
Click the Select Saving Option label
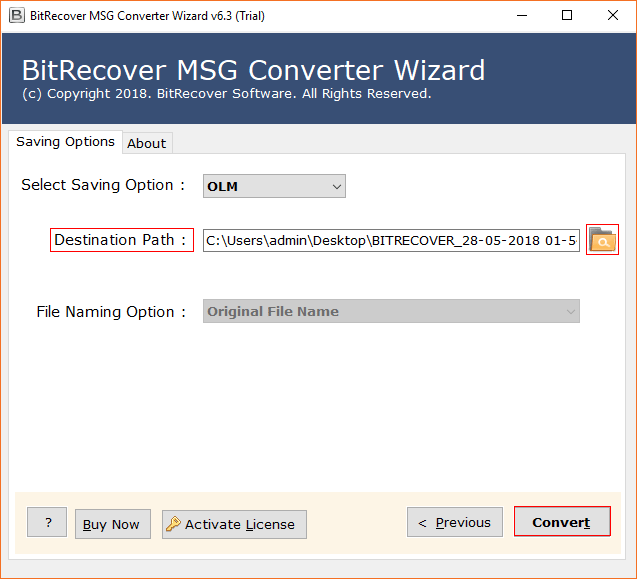pyautogui.click(x=104, y=185)
